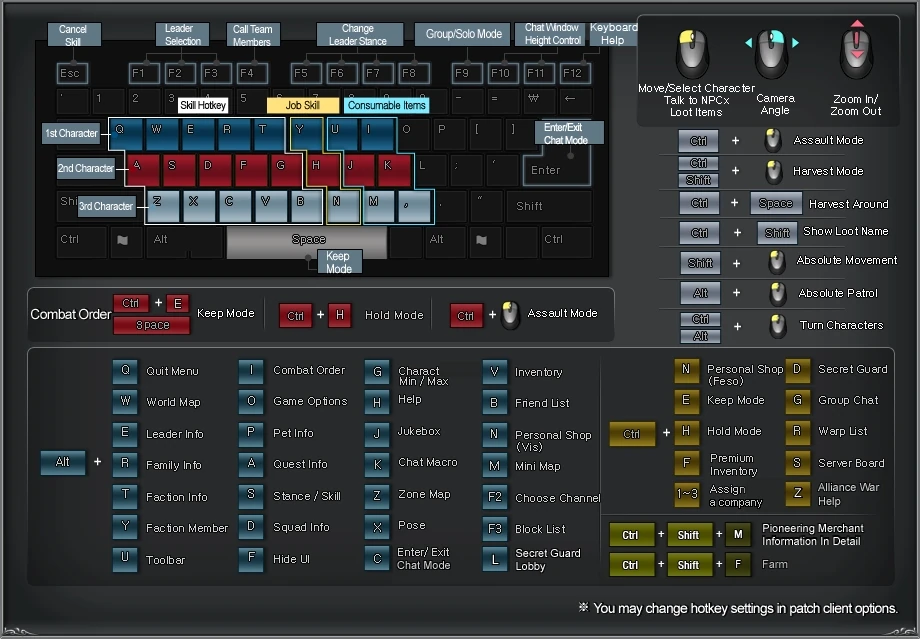Click the Cancel Skill label above Esc
This screenshot has width=920, height=639.
[73, 36]
